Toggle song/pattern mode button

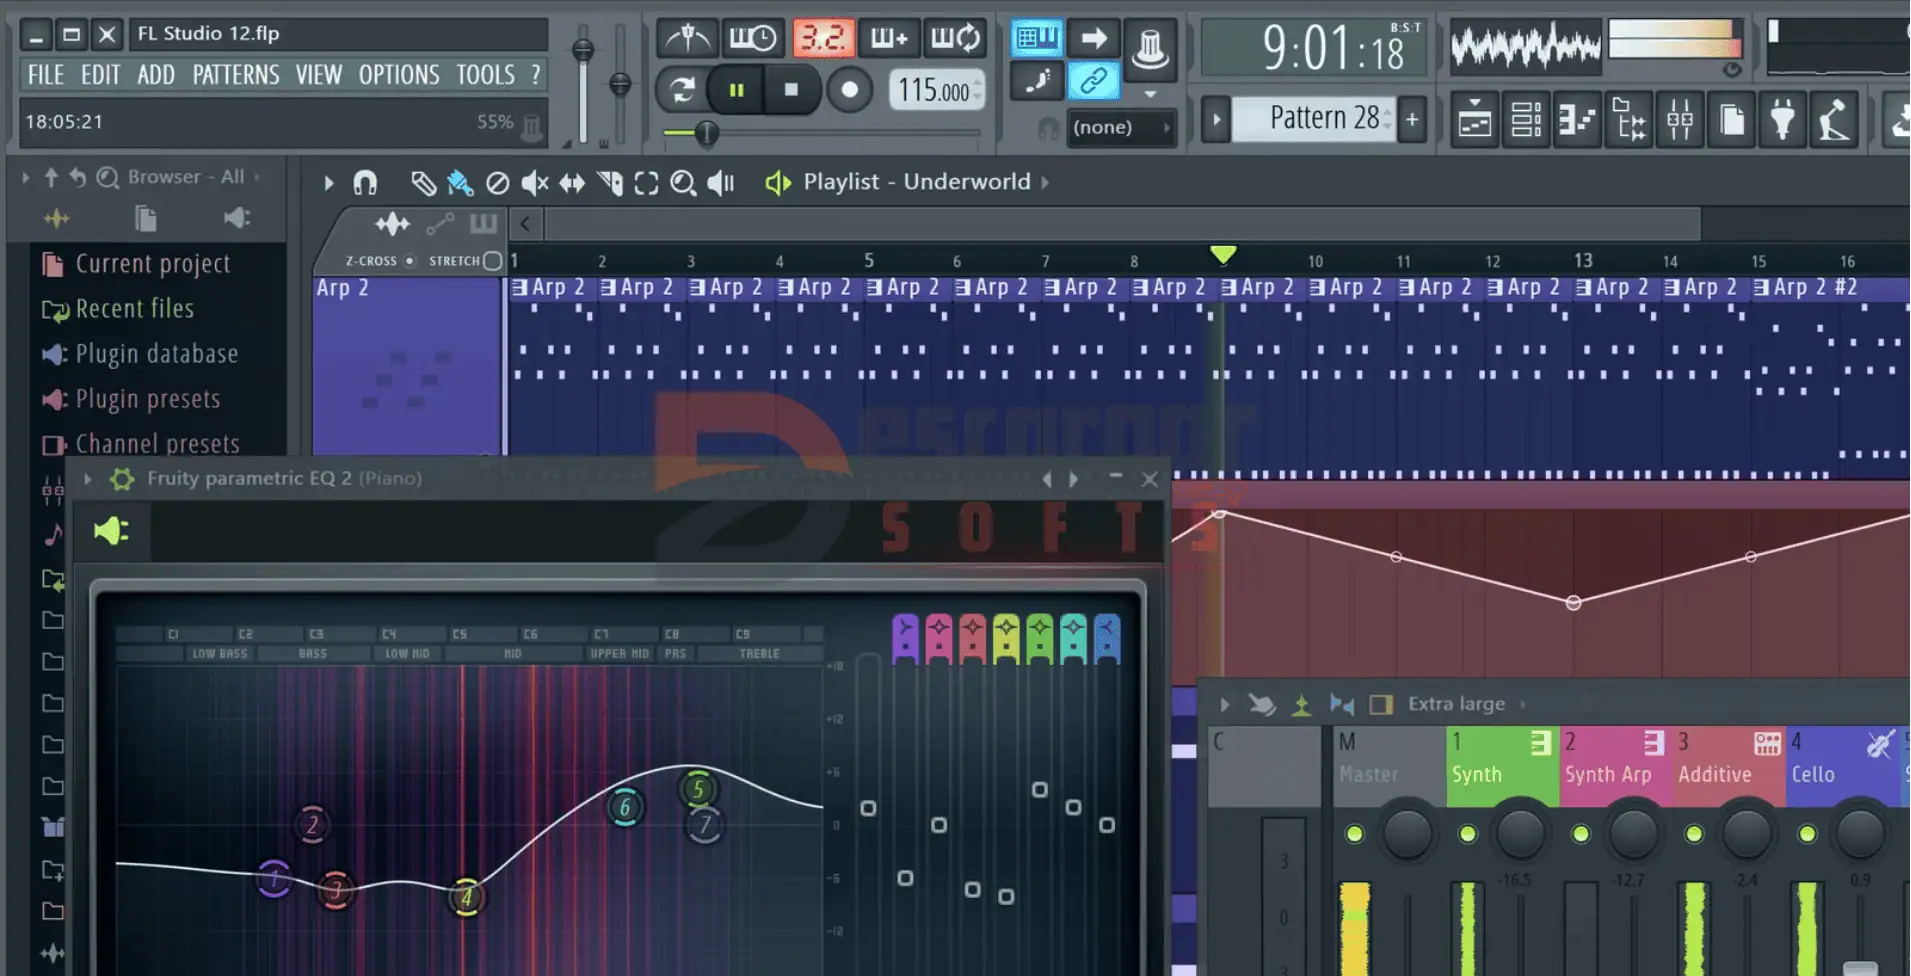(682, 90)
